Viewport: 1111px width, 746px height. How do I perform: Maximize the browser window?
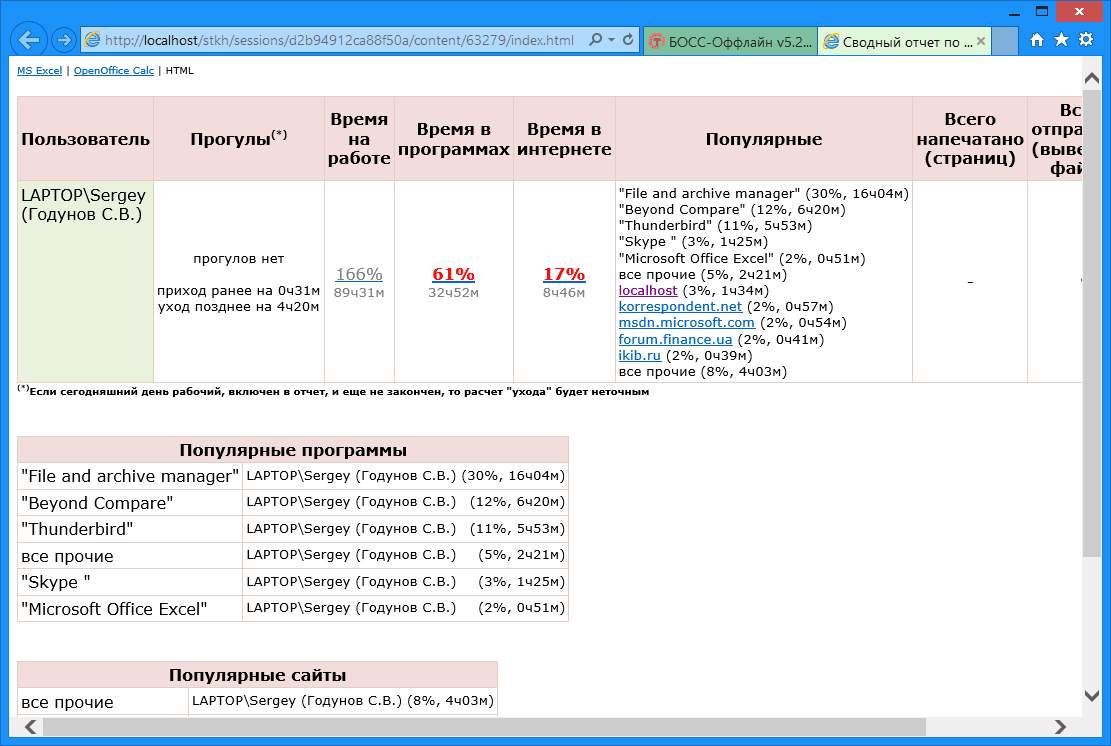(x=1042, y=11)
